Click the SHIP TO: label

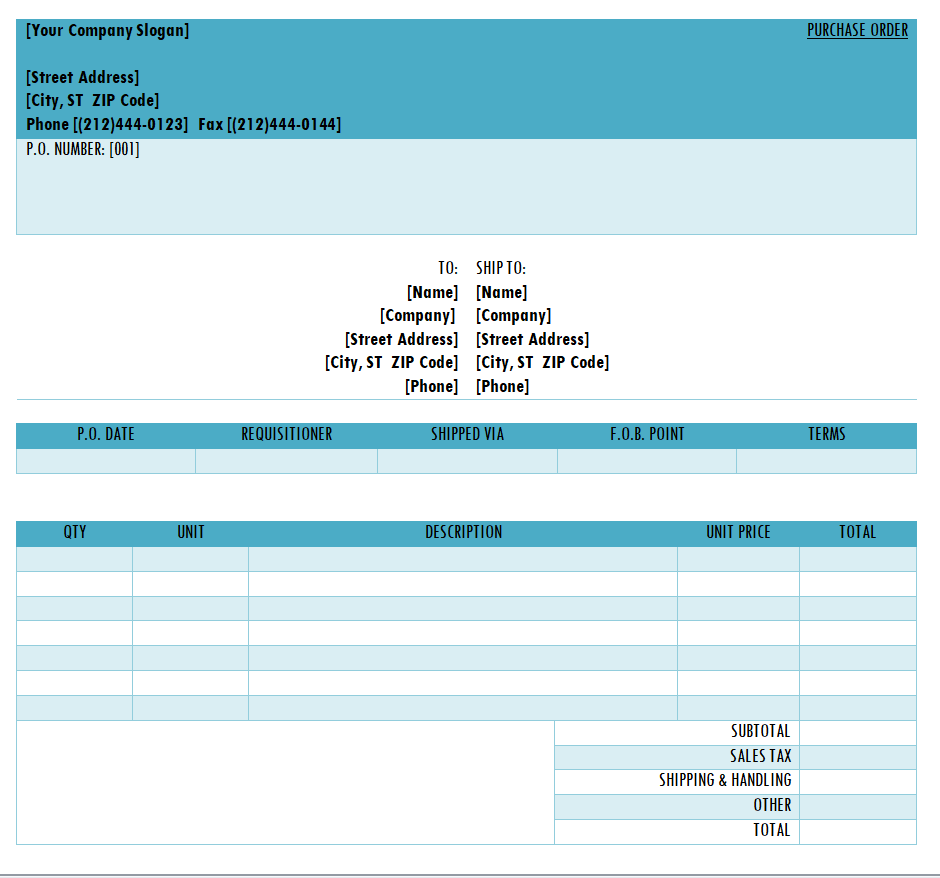501,268
